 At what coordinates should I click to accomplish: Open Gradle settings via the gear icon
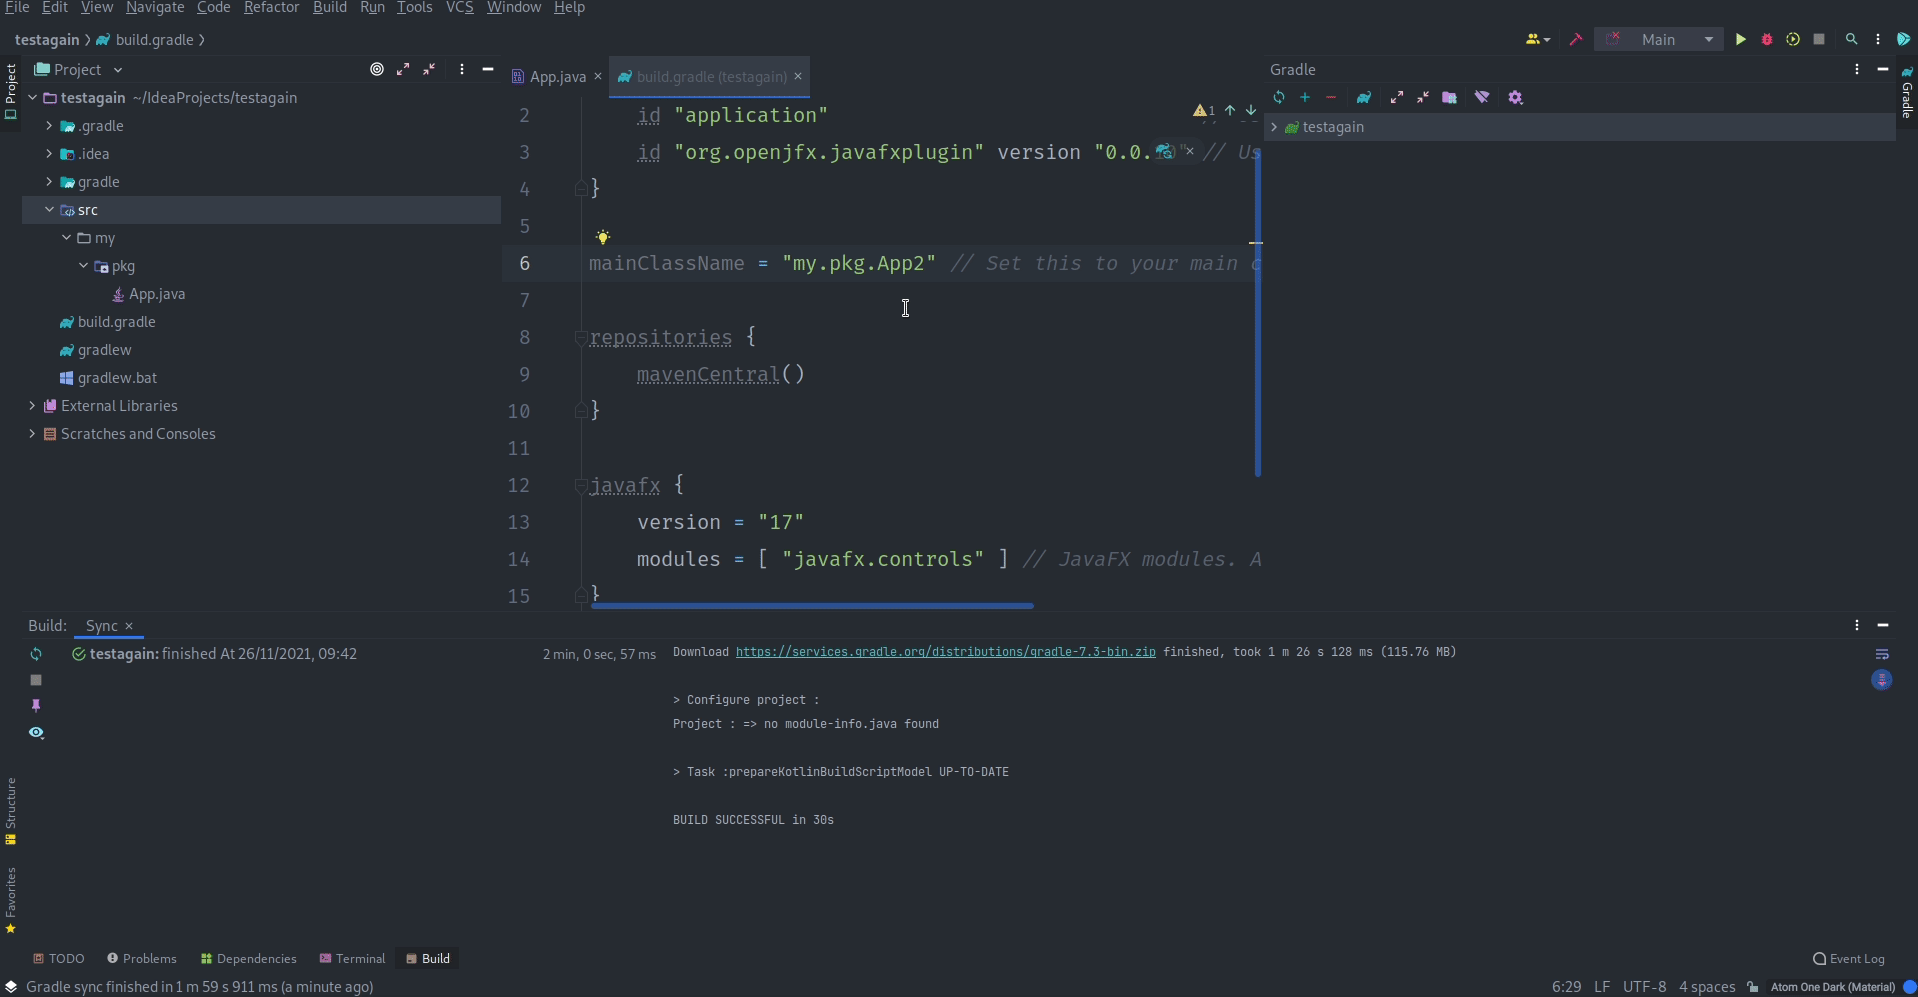[1515, 97]
